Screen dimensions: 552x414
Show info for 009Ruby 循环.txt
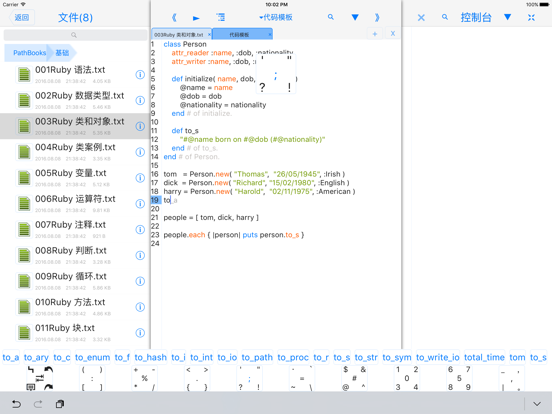point(140,281)
